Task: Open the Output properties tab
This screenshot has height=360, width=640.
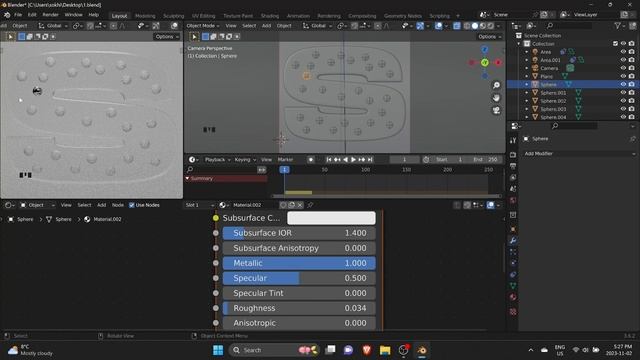Action: pos(513,166)
